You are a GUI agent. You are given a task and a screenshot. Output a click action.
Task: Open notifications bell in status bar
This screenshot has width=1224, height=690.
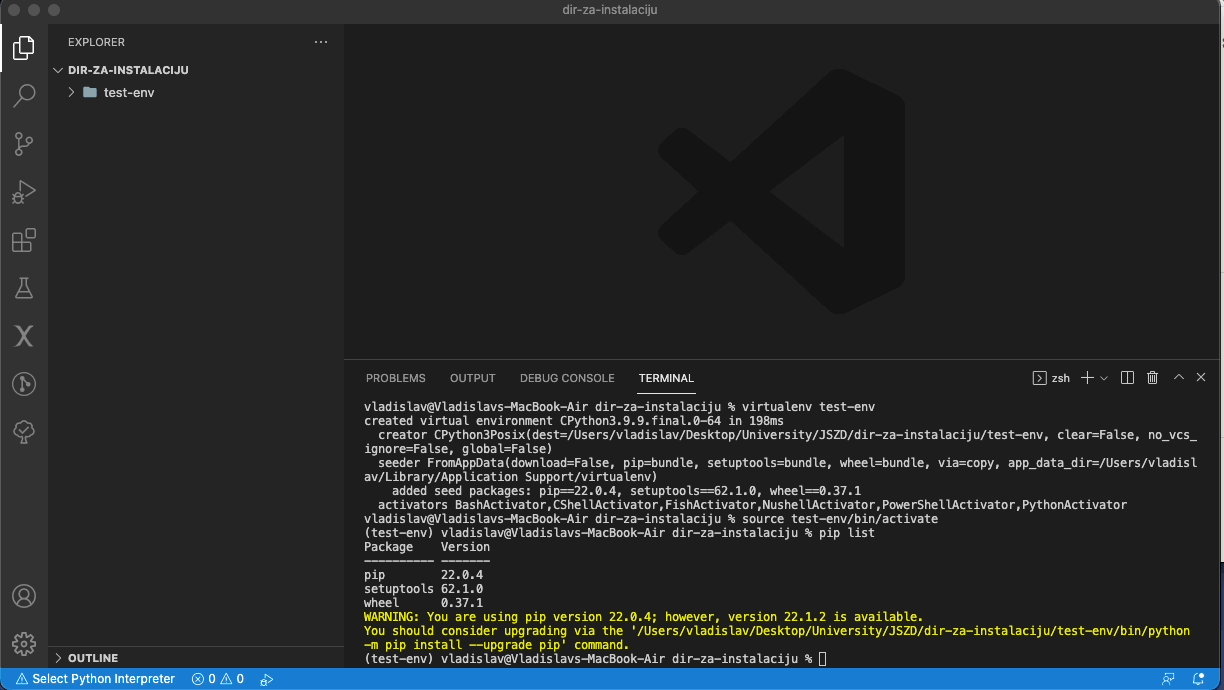[x=1200, y=679]
